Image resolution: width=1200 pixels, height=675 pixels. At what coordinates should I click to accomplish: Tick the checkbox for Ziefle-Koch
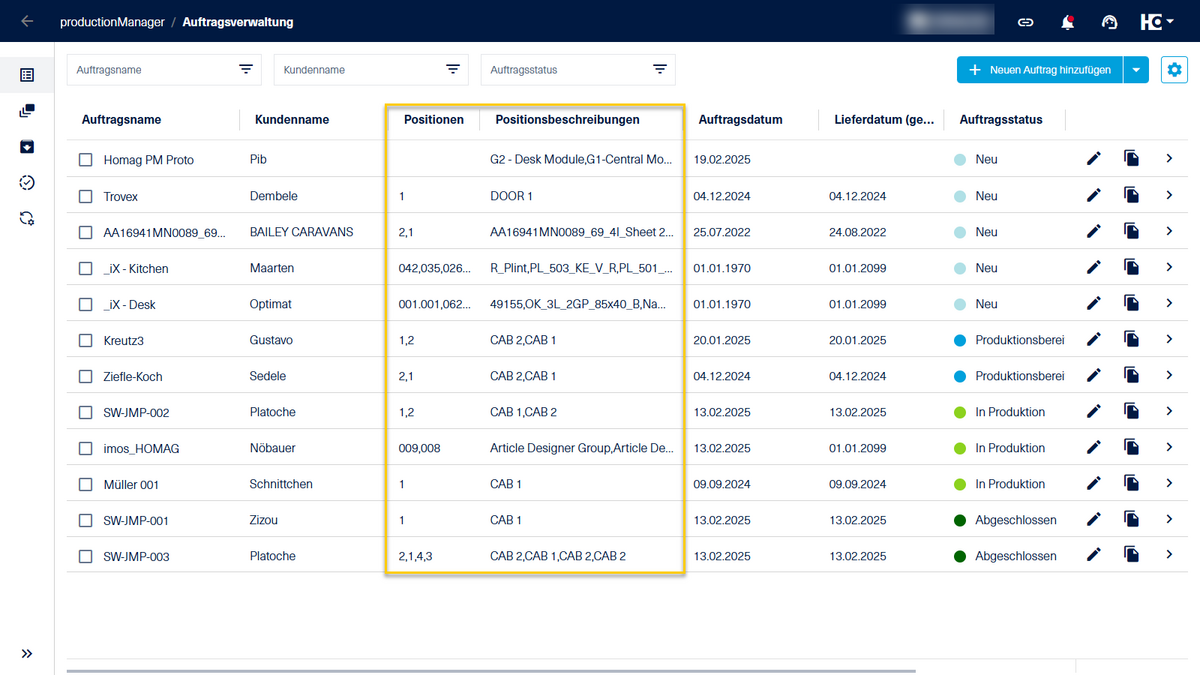(86, 376)
